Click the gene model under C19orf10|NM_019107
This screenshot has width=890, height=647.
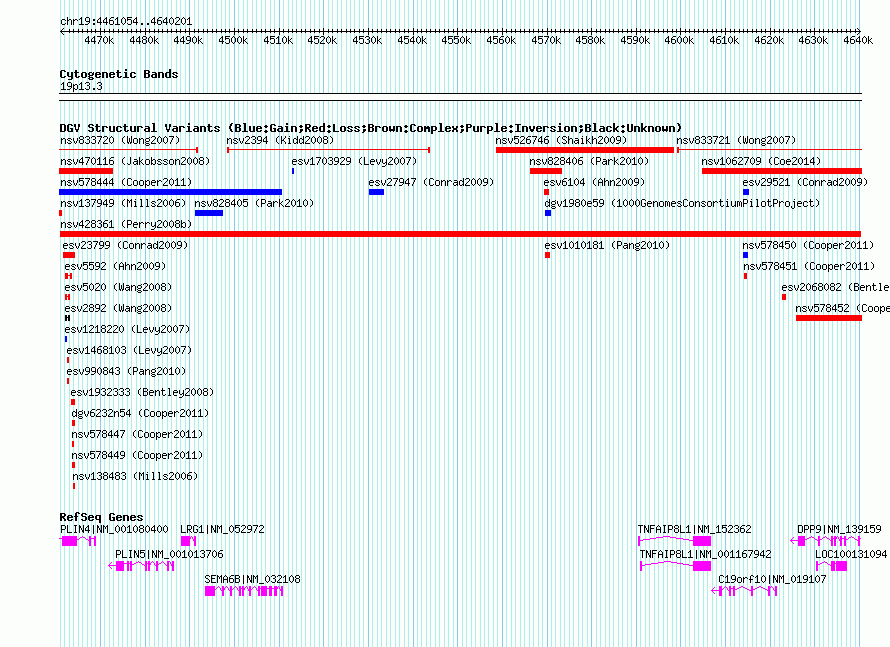click(x=744, y=591)
